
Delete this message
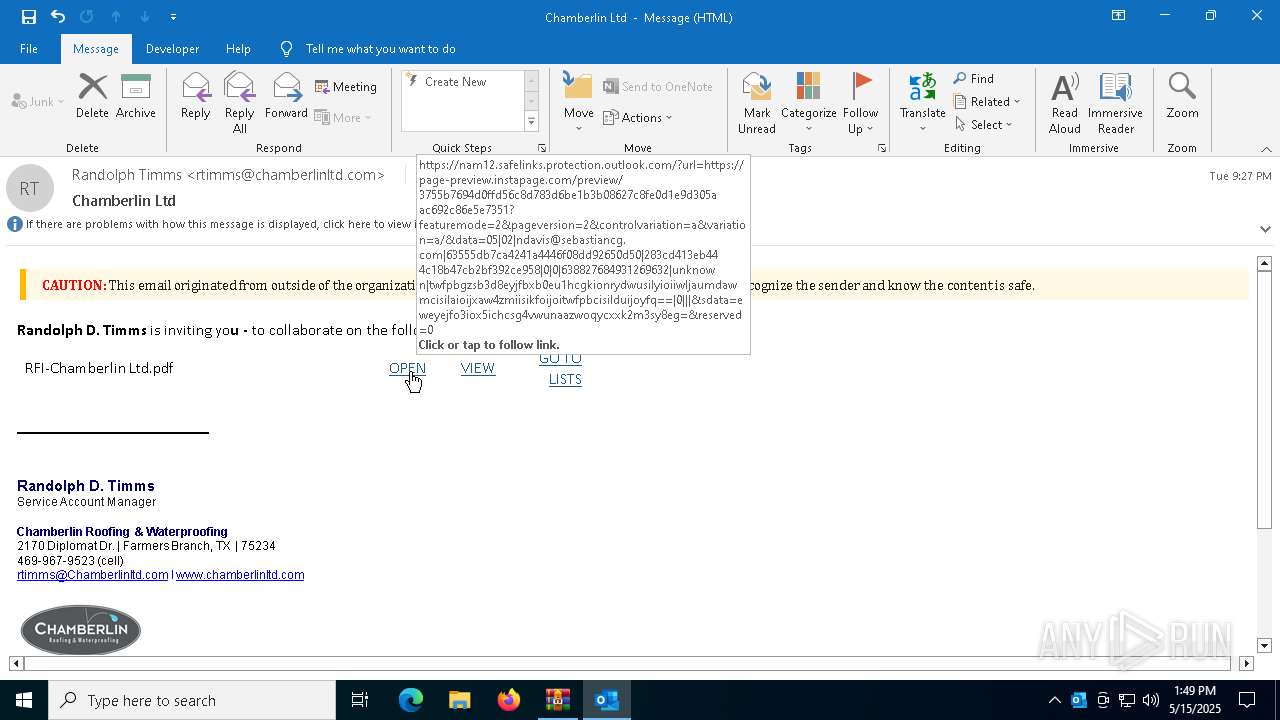pos(92,96)
